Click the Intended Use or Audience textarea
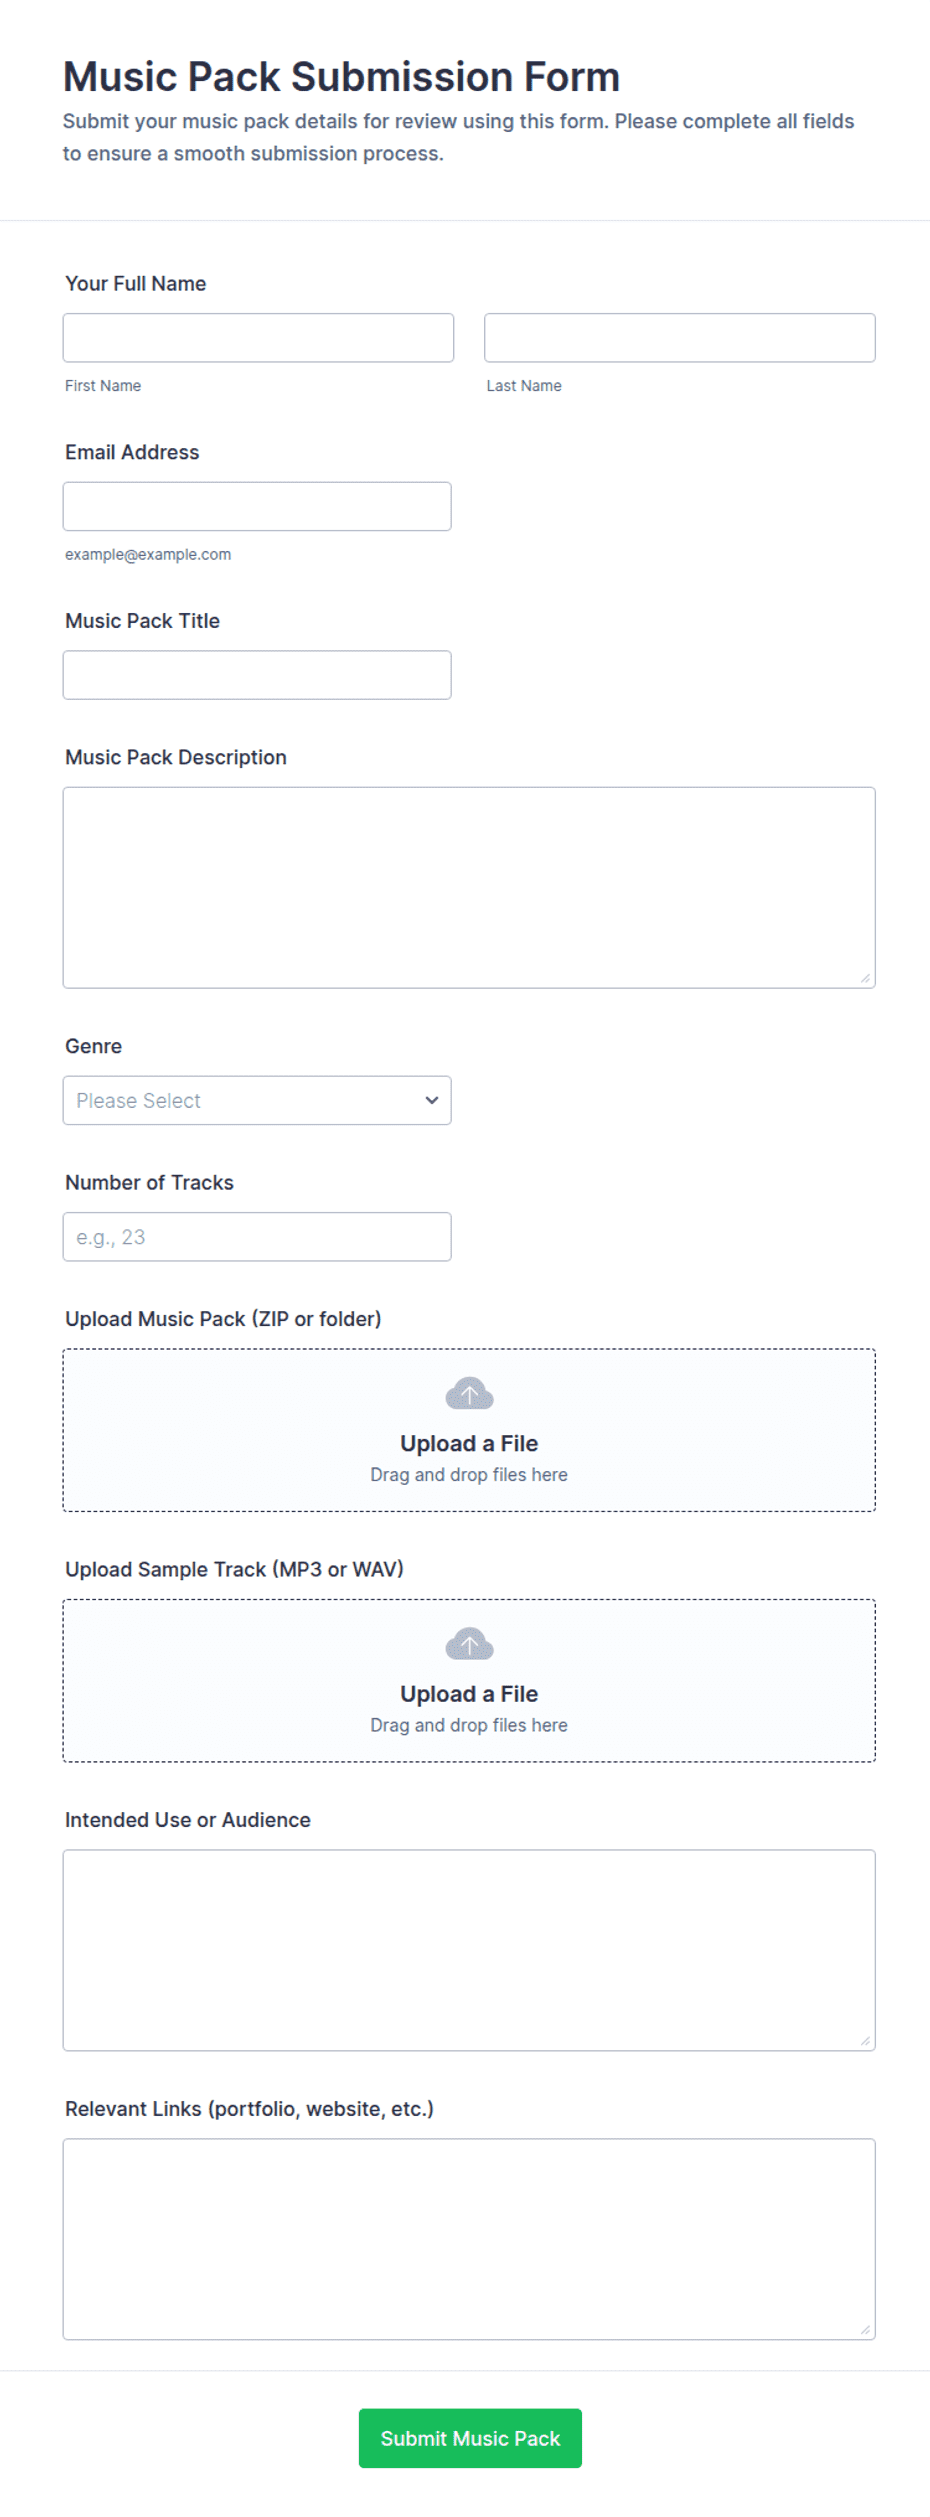Screen dimensions: 930x2517 [469, 1950]
